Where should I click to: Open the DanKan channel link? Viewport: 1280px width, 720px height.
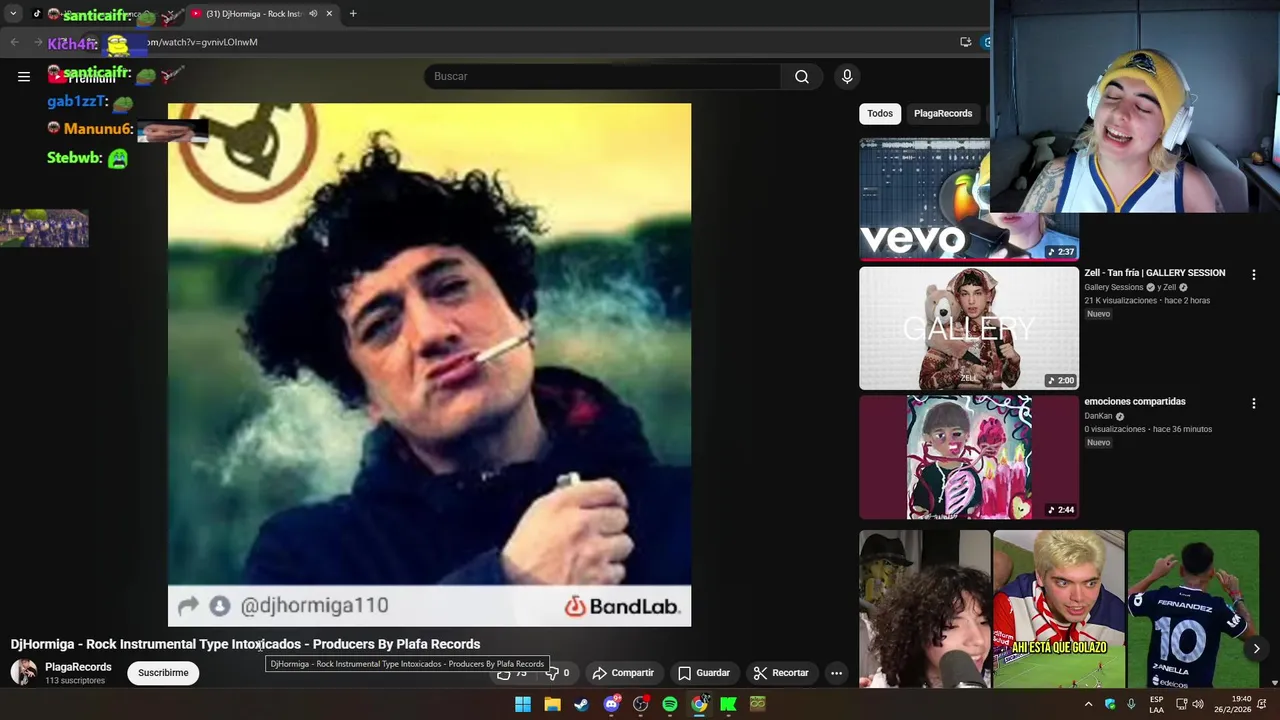1098,416
